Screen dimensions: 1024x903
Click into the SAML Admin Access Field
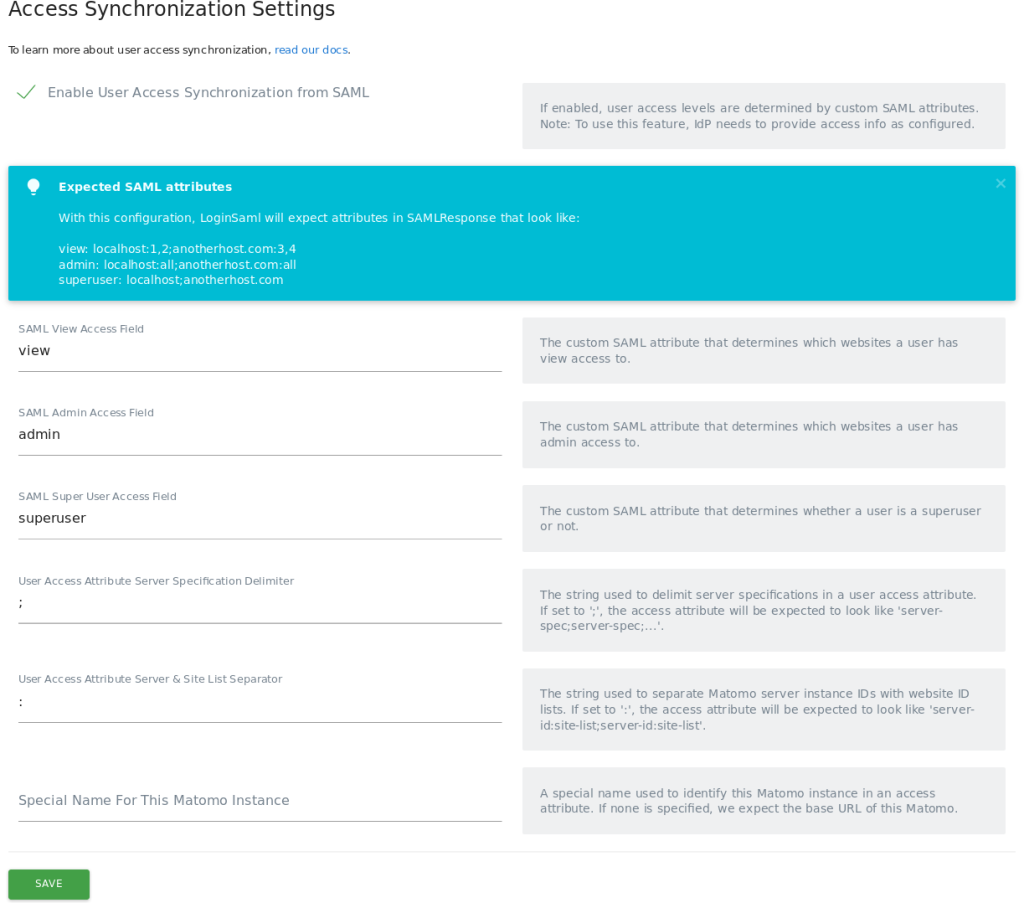pyautogui.click(x=259, y=435)
